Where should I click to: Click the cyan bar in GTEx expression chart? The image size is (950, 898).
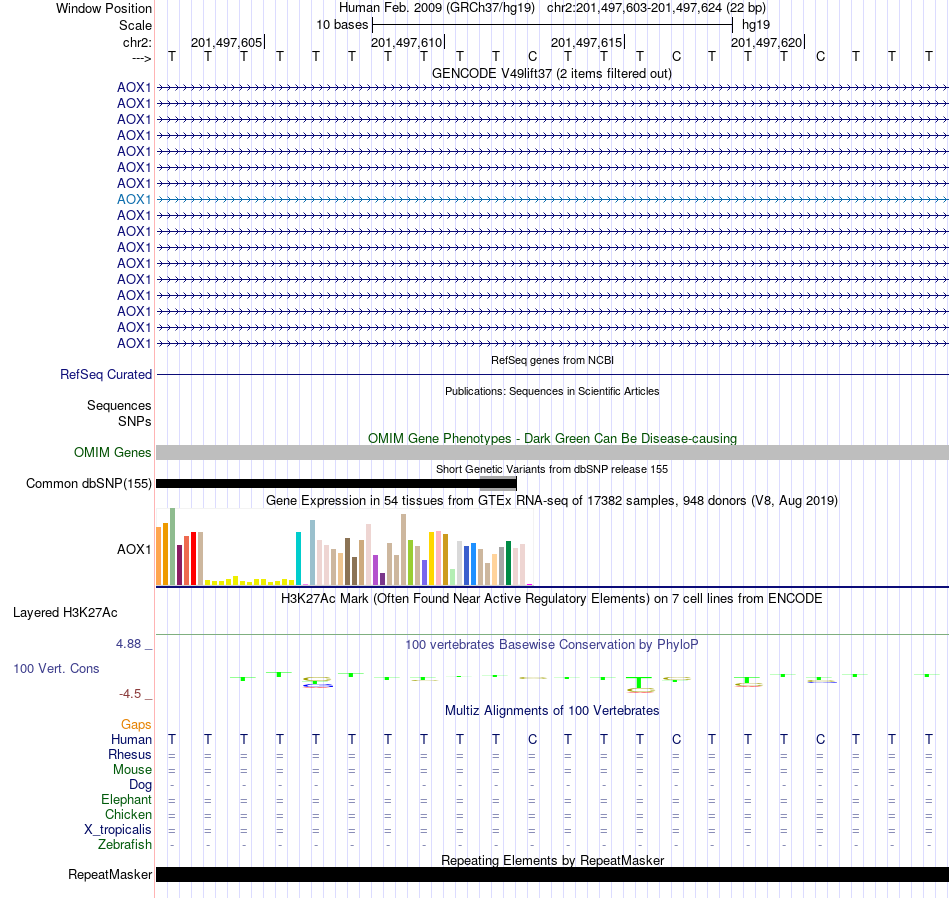299,558
